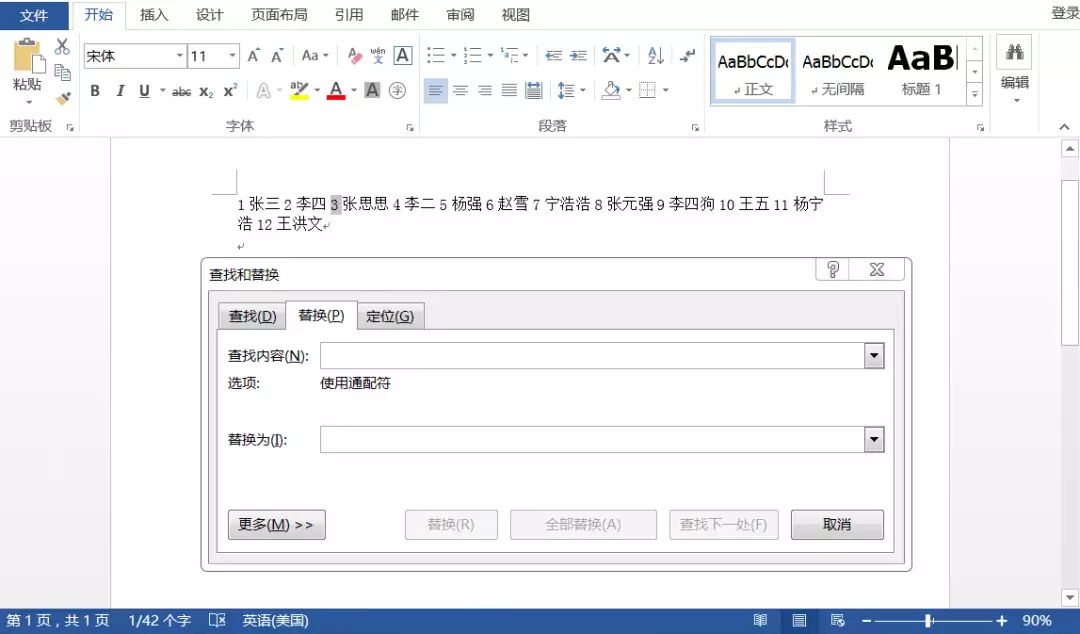The height and width of the screenshot is (634, 1080).
Task: Click the enclosed character icon
Action: [x=397, y=90]
